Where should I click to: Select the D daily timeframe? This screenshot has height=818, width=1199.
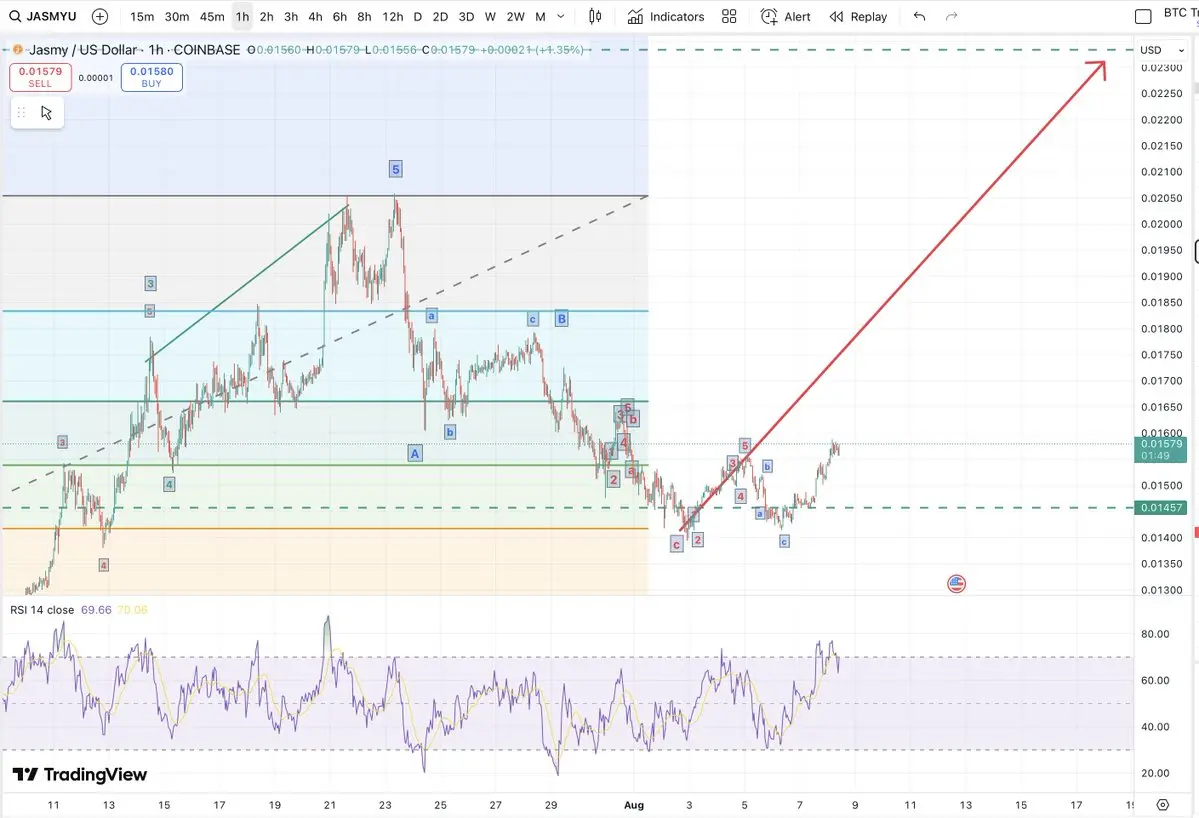(x=418, y=16)
